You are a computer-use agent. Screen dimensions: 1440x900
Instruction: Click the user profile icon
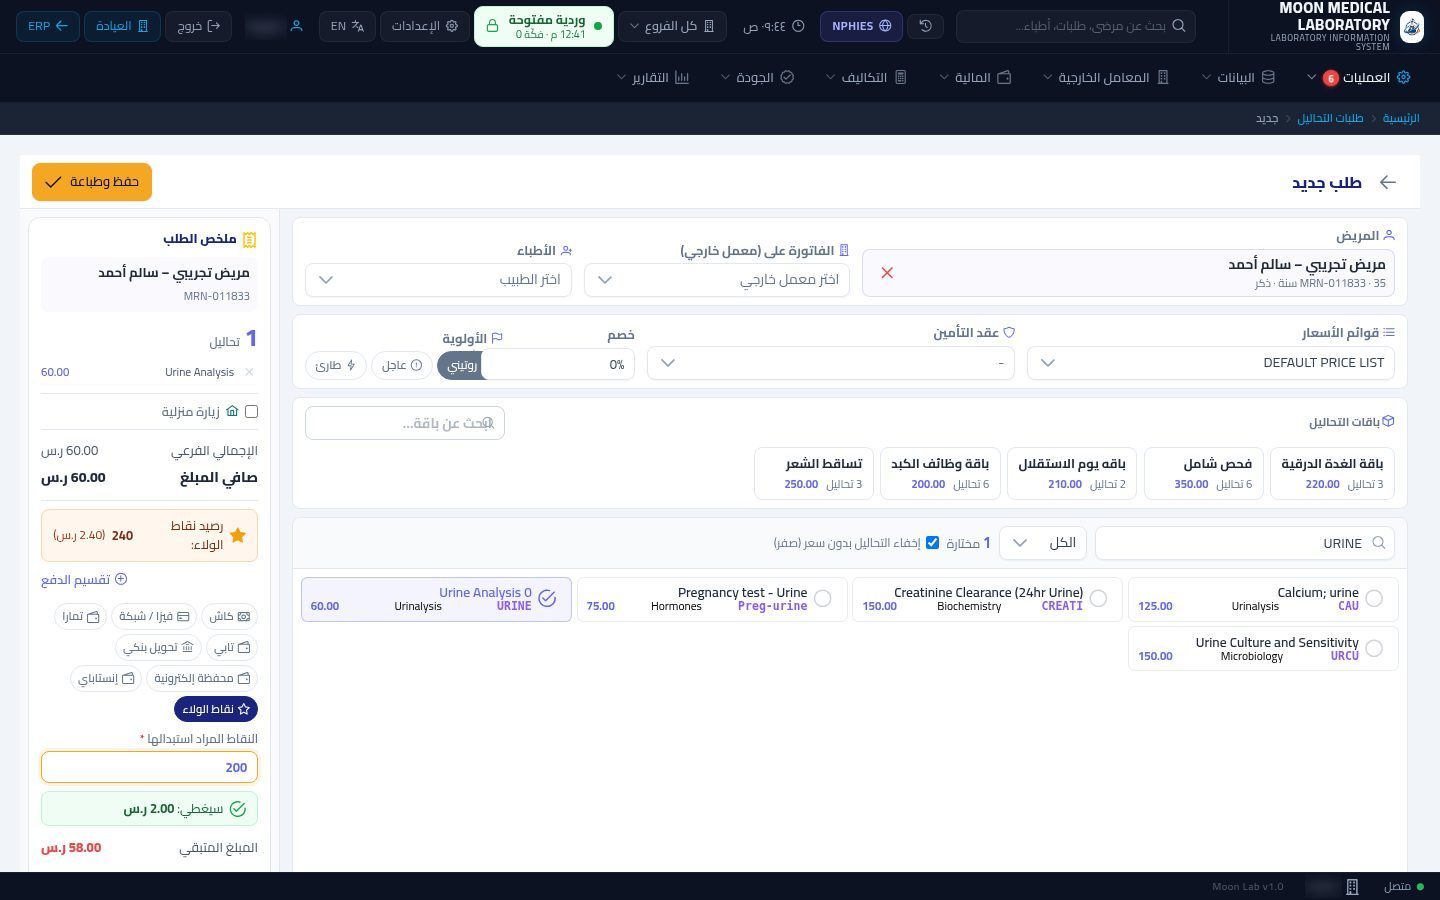(x=296, y=26)
